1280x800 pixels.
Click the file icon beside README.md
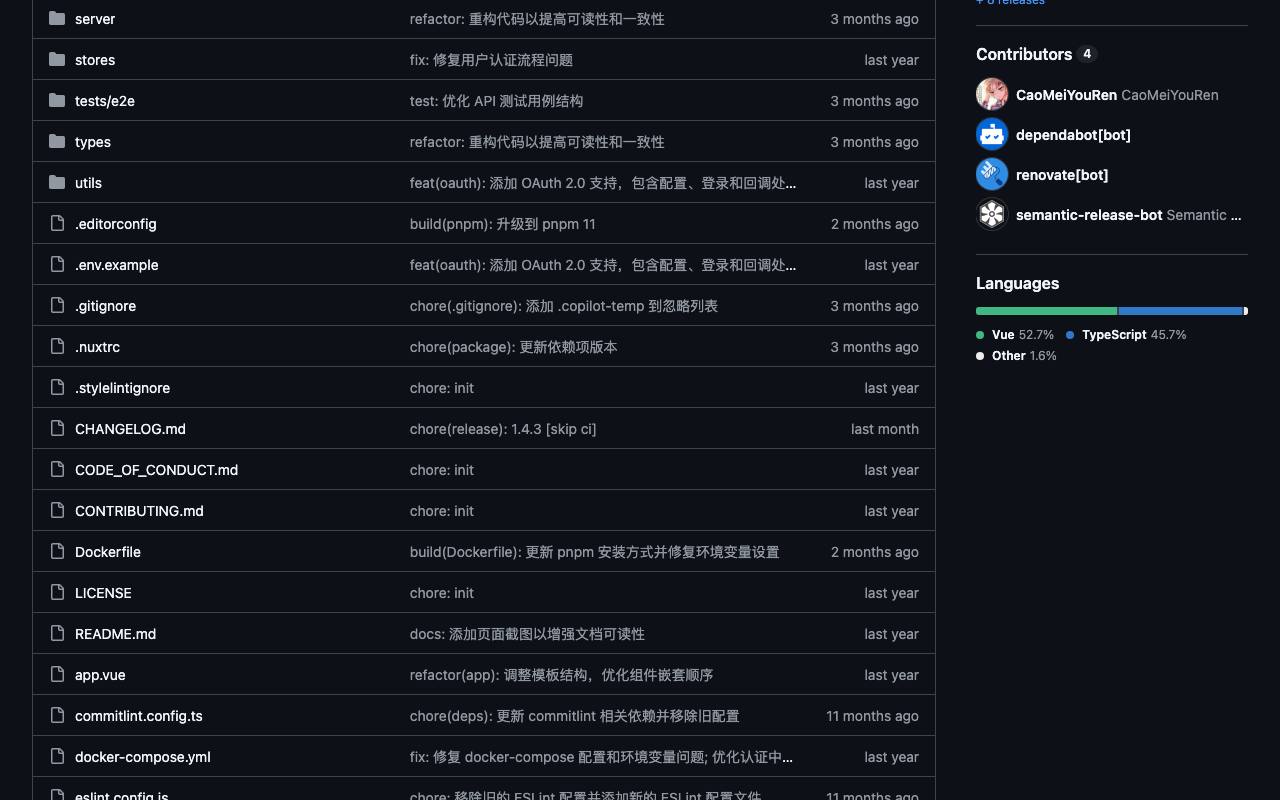57,634
